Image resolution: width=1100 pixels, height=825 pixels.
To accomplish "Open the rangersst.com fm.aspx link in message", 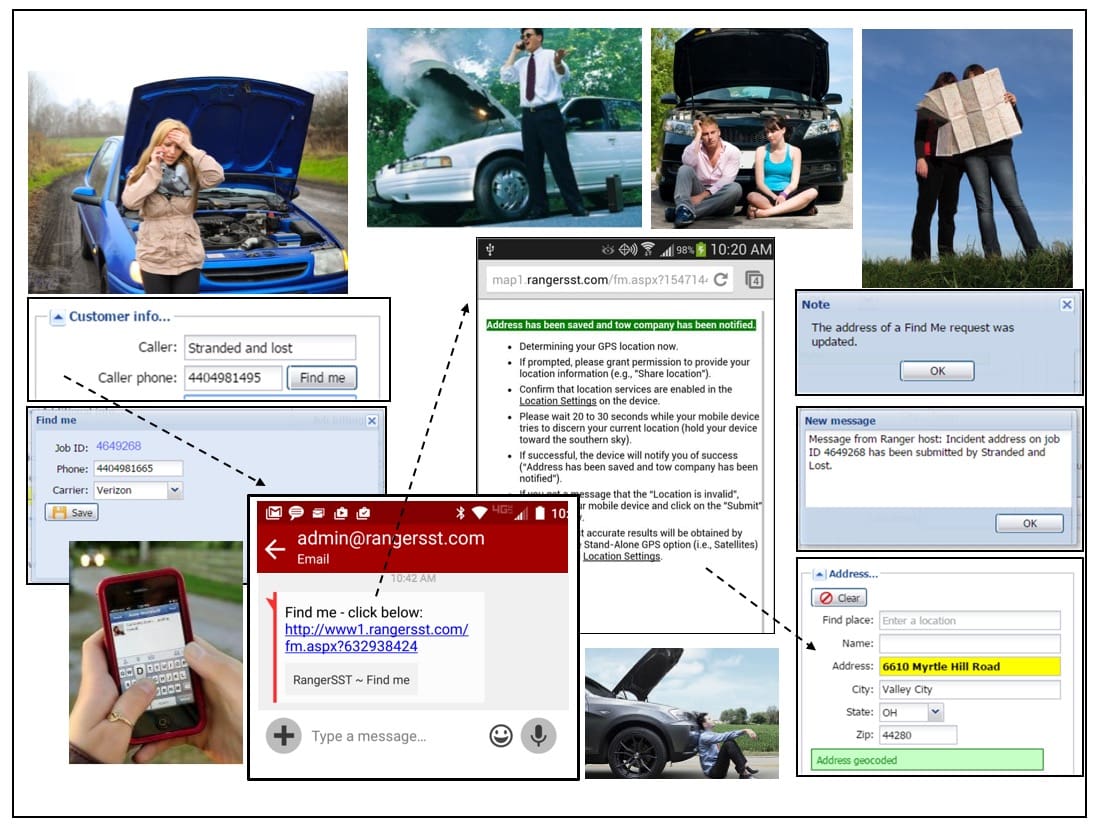I will click(376, 638).
